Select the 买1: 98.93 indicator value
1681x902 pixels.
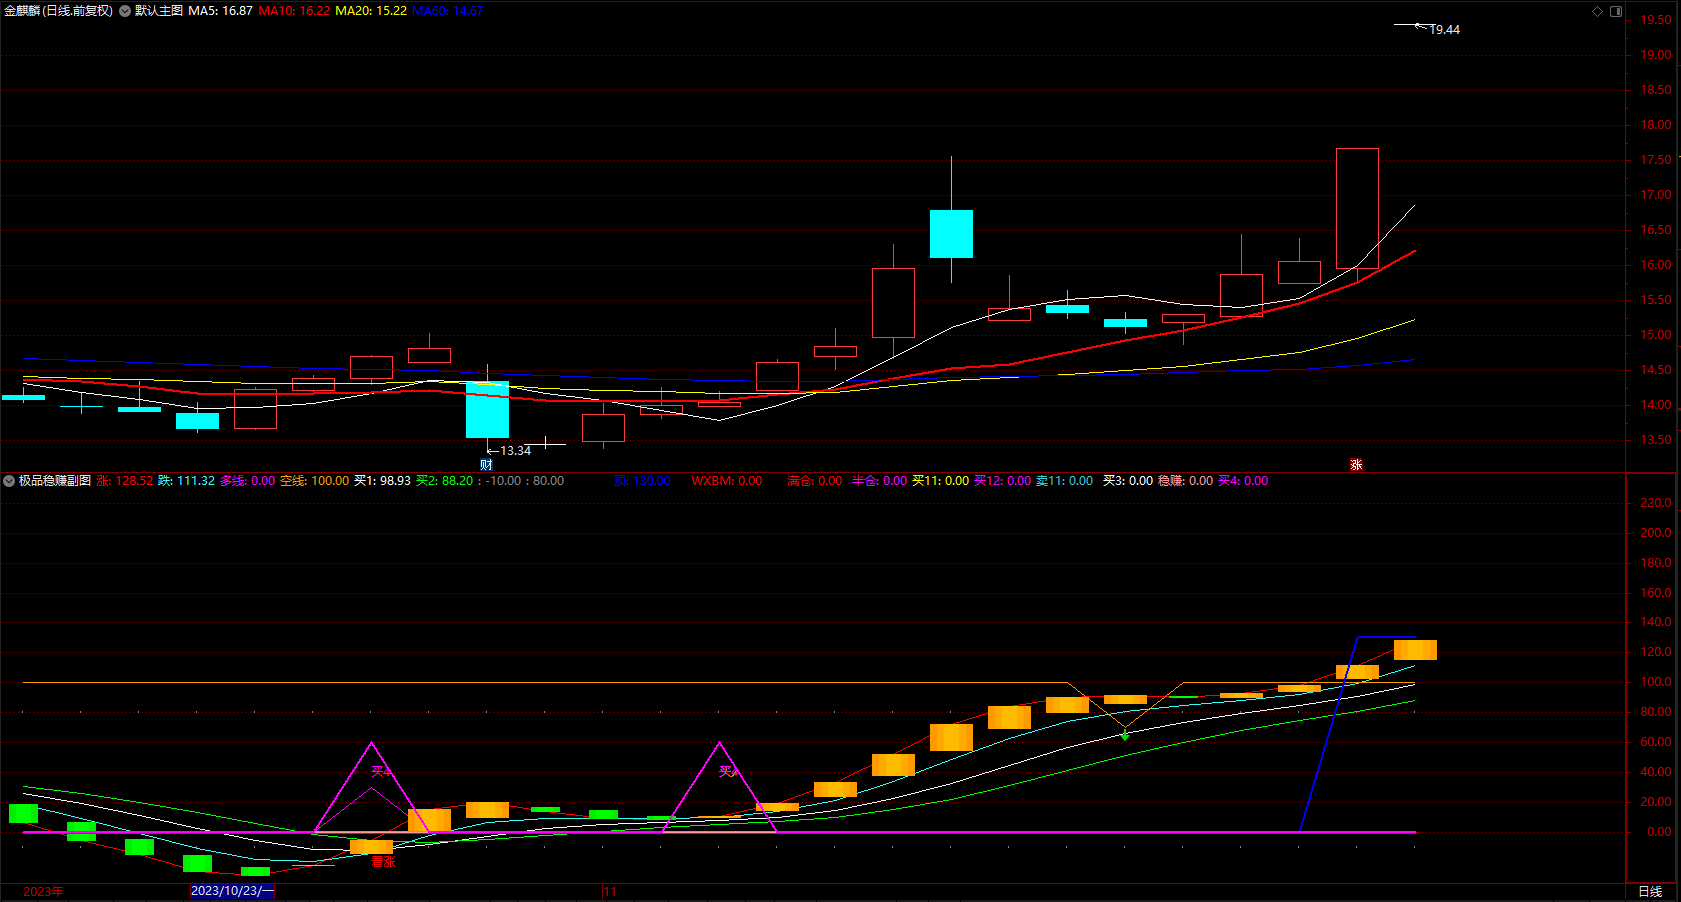click(382, 481)
